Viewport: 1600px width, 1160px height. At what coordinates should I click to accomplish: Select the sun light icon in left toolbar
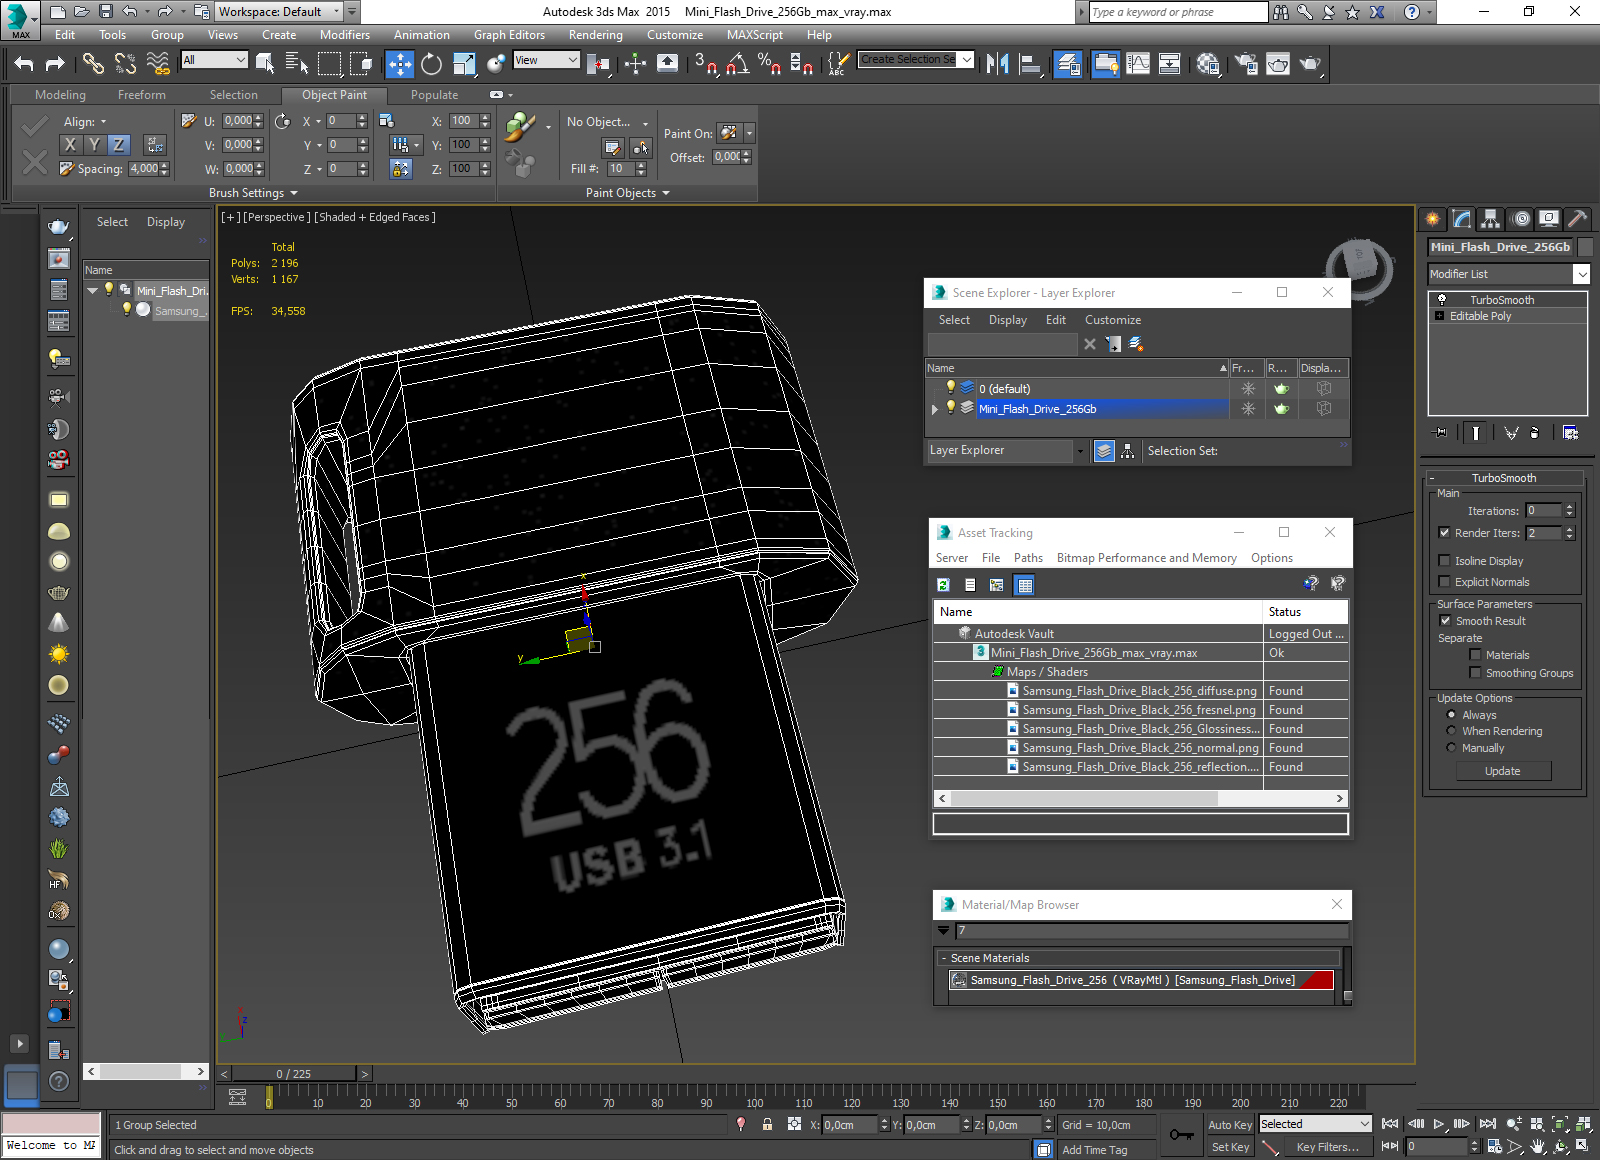(x=59, y=654)
